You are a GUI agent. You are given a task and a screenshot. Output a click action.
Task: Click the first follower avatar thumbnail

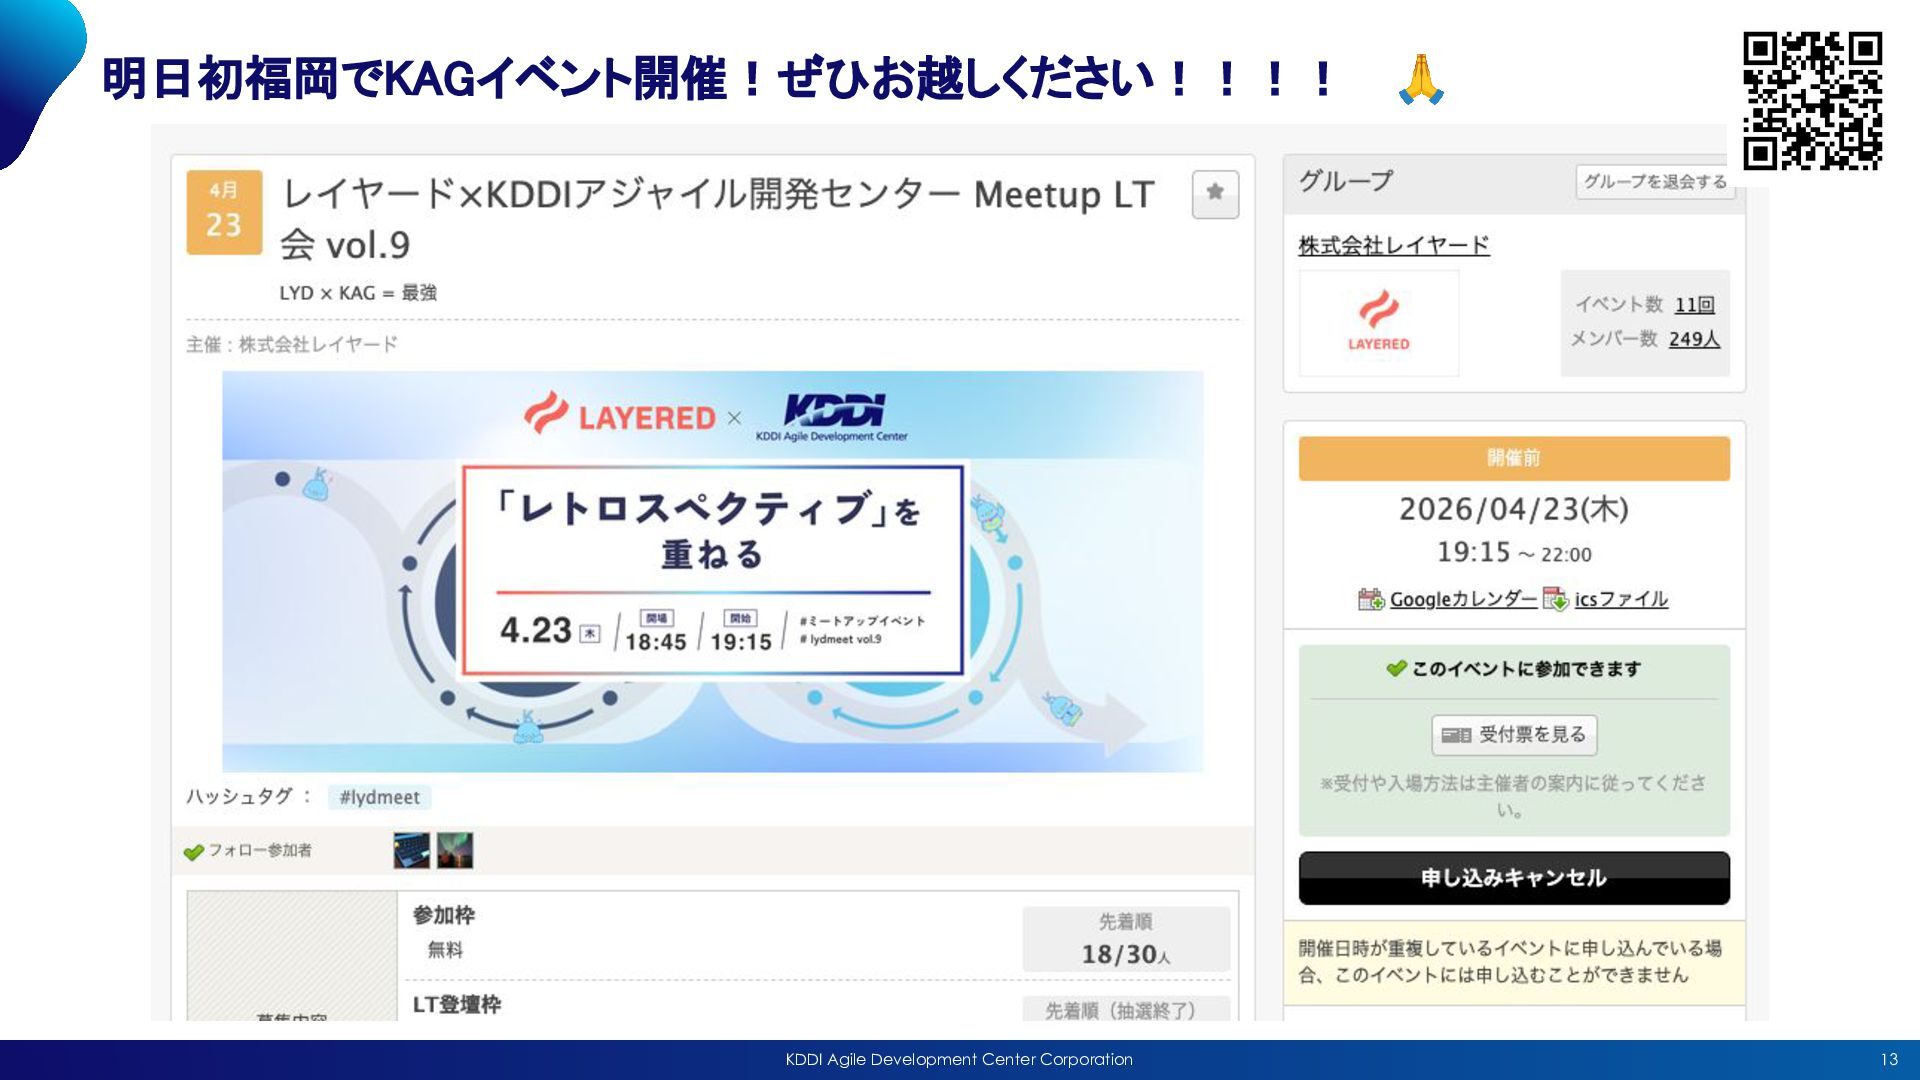(411, 850)
